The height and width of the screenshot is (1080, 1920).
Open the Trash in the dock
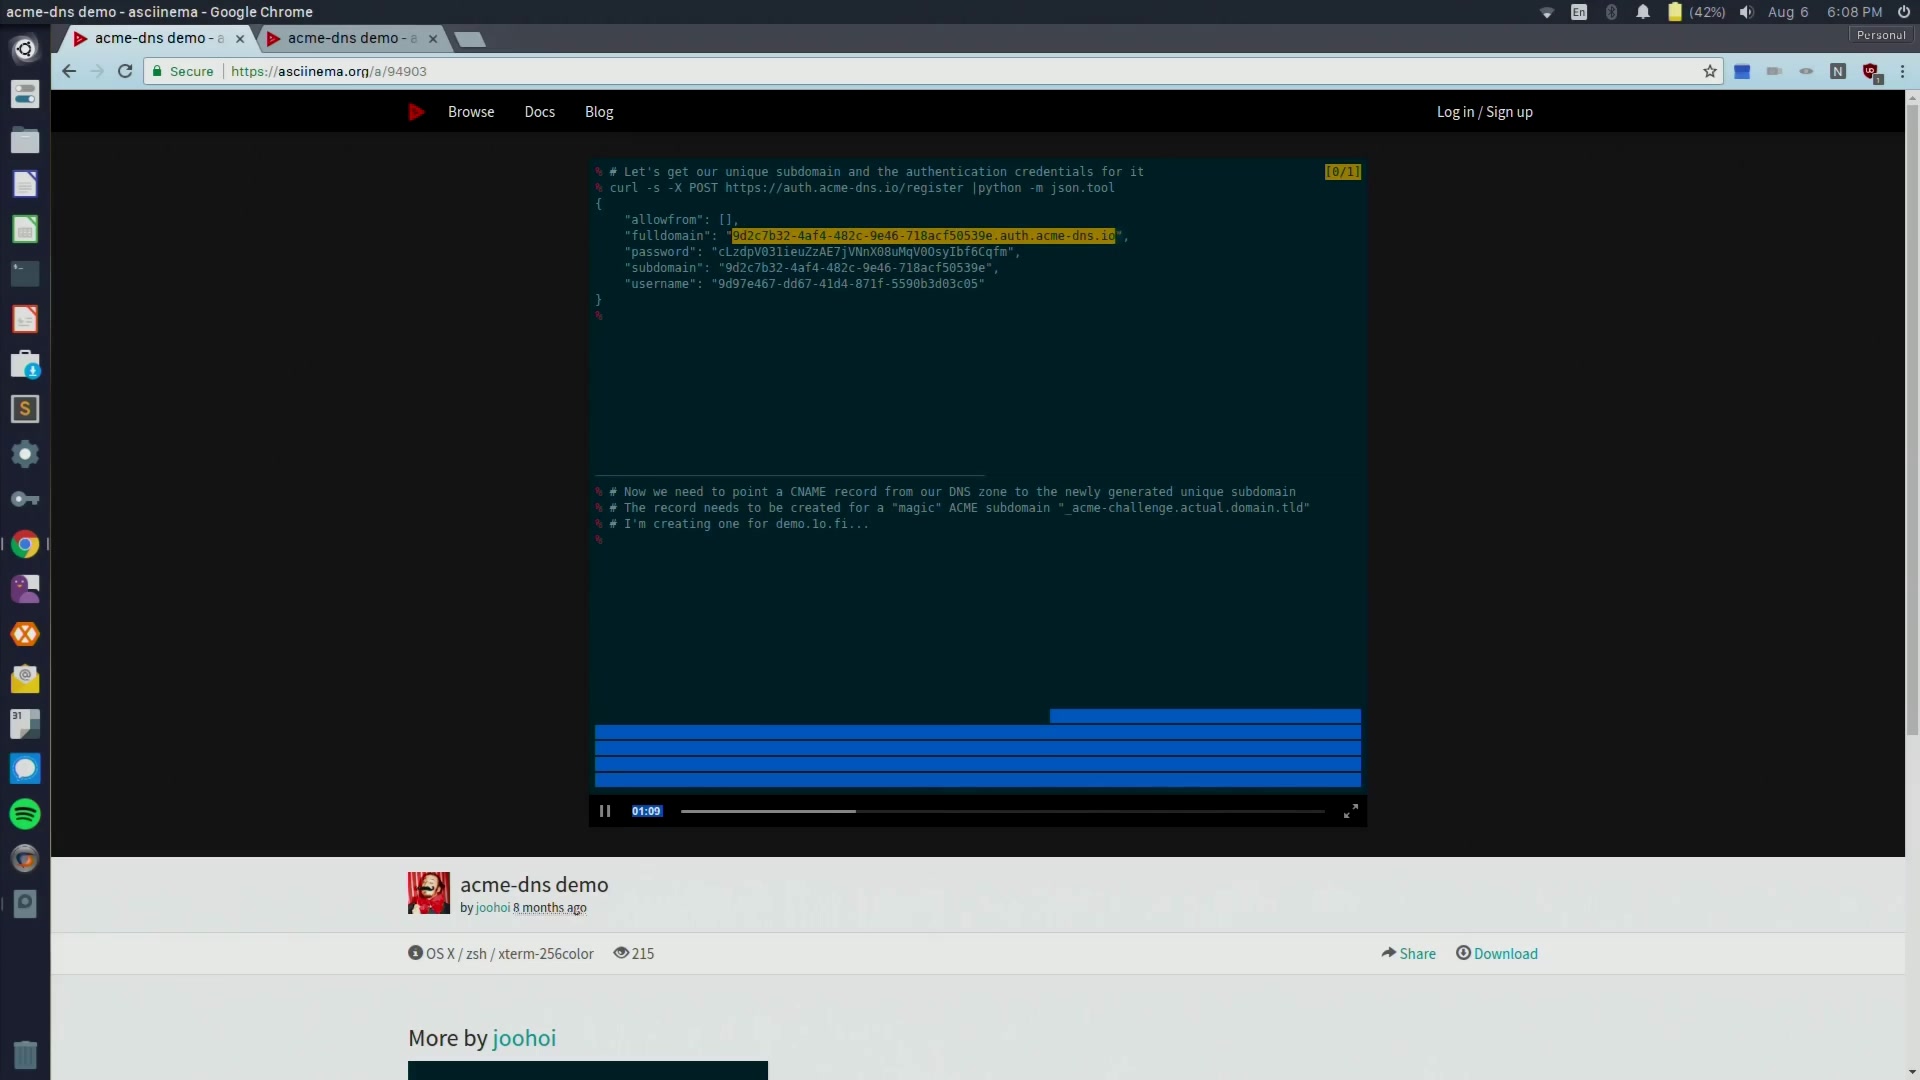(25, 1054)
